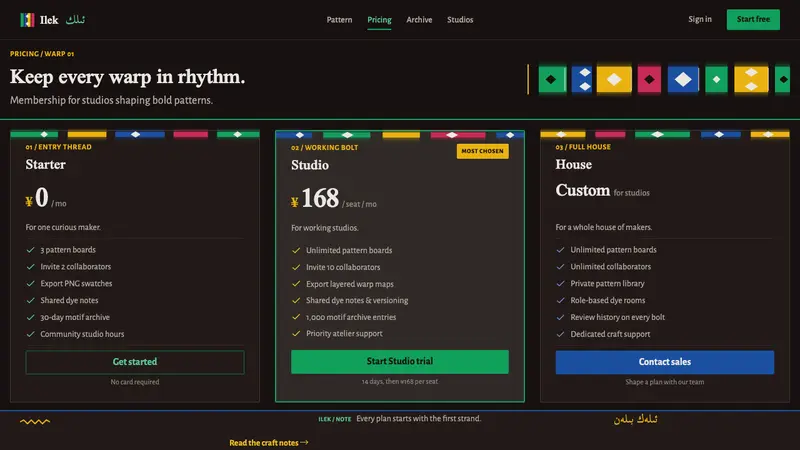The image size is (800, 450).
Task: Click check icon beside Review history on every bolt
Action: (560, 317)
